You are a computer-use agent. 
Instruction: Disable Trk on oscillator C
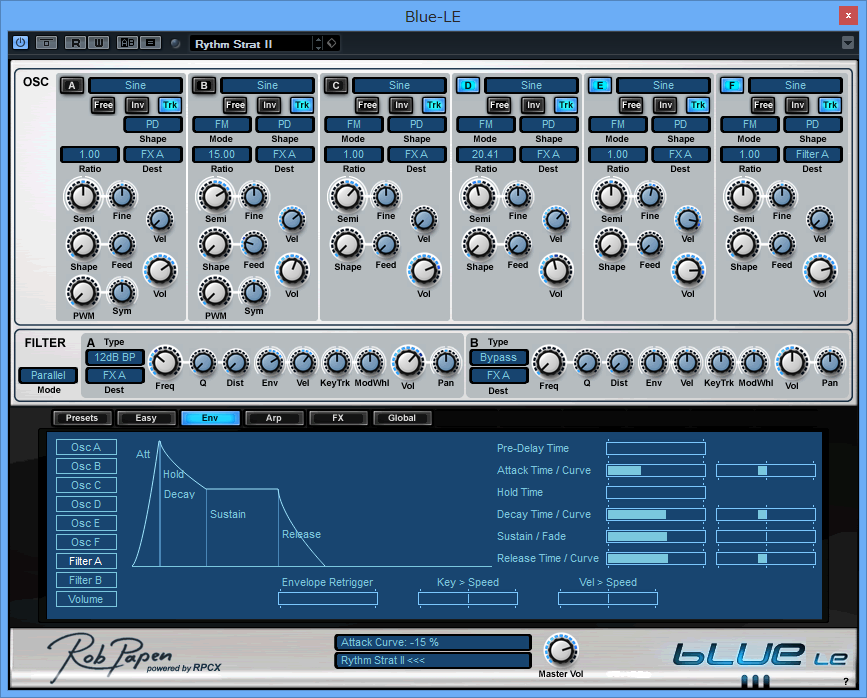click(434, 105)
